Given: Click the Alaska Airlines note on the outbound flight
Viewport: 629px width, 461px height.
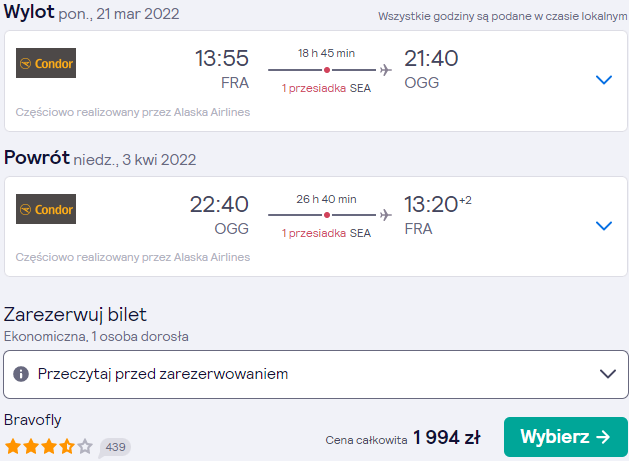Looking at the screenshot, I should [133, 112].
